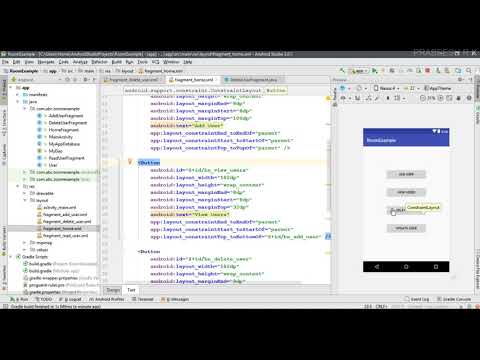Open the Gradle Console tool window

(x=454, y=299)
